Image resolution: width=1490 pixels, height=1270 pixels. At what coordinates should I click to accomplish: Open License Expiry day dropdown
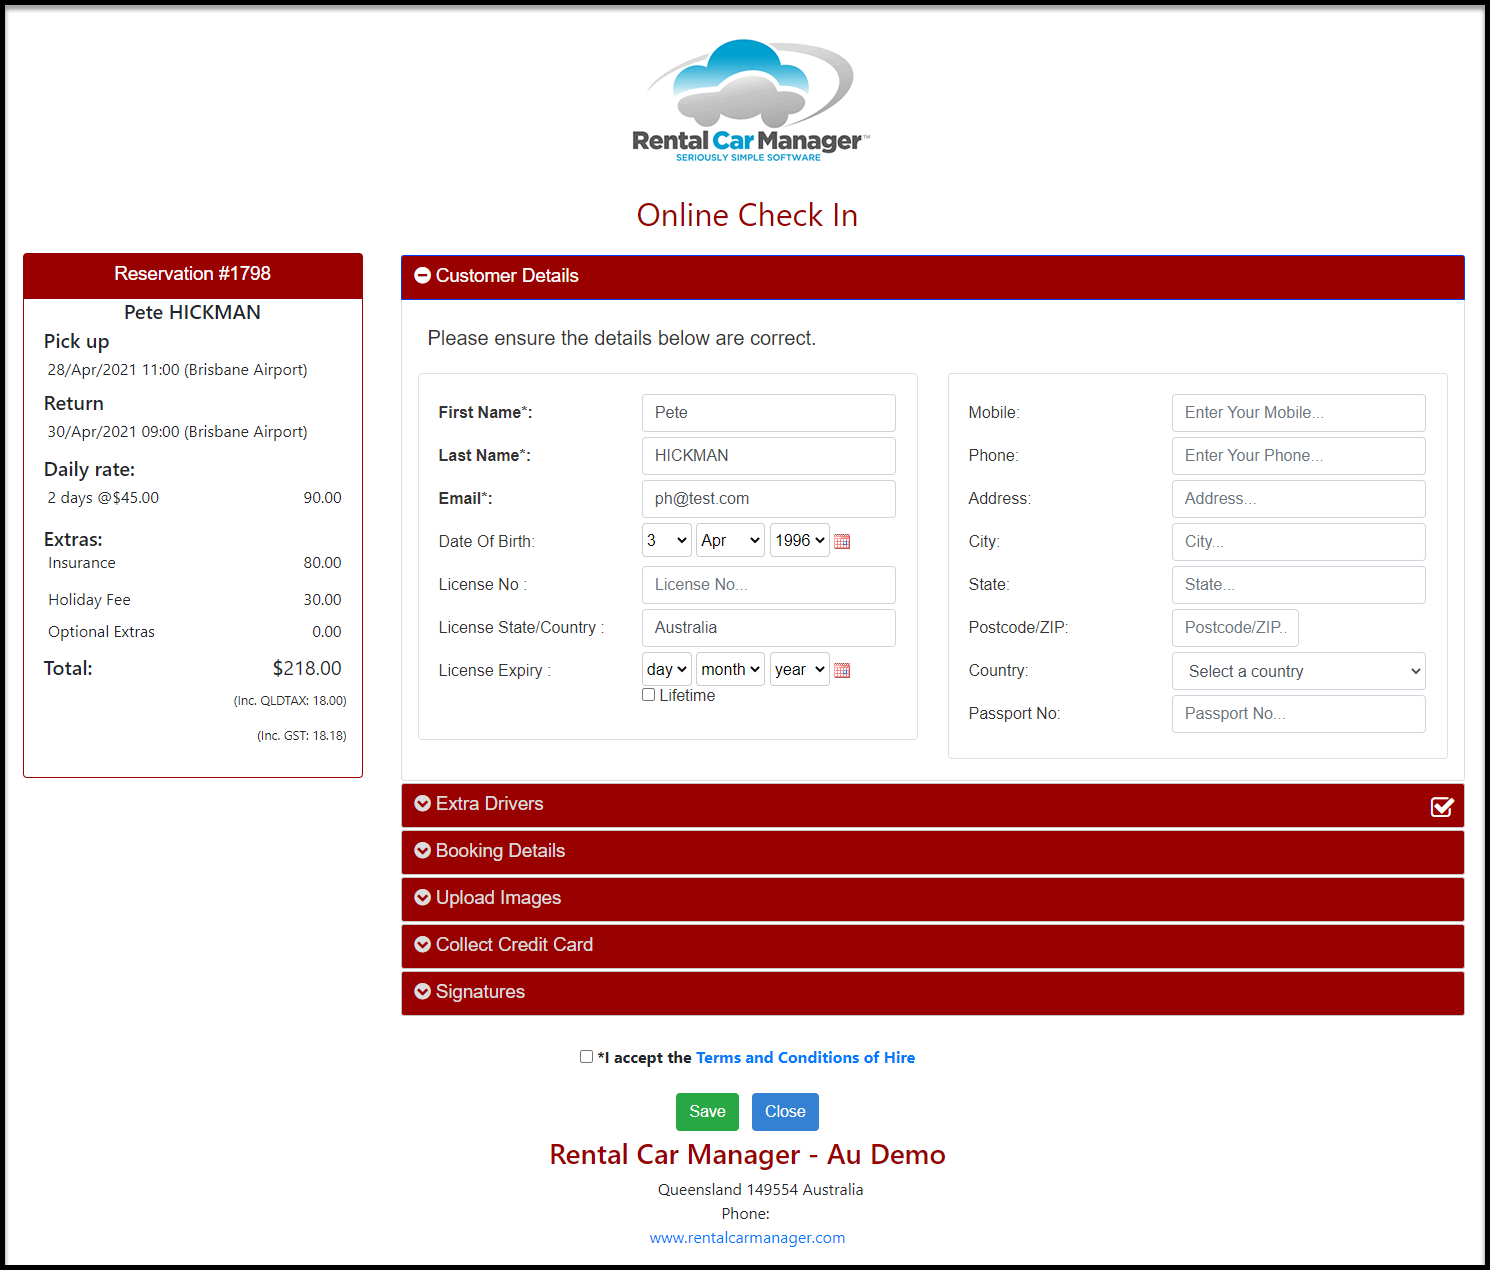[x=667, y=669]
